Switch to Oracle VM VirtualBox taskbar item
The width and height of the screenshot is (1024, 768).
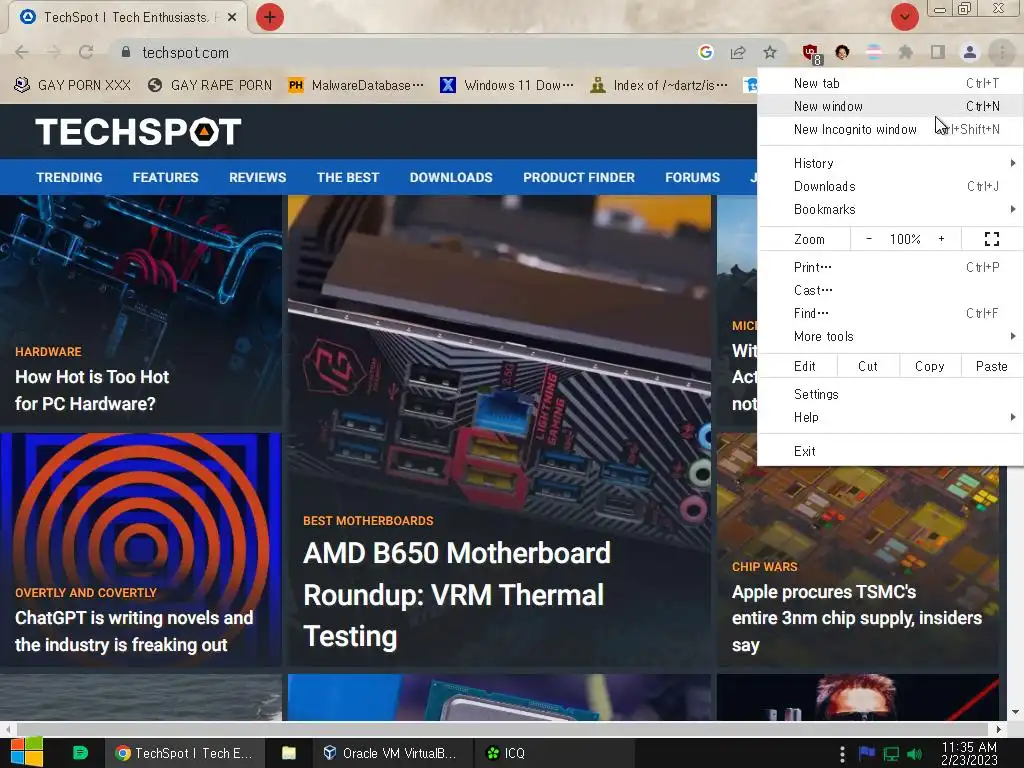point(390,753)
